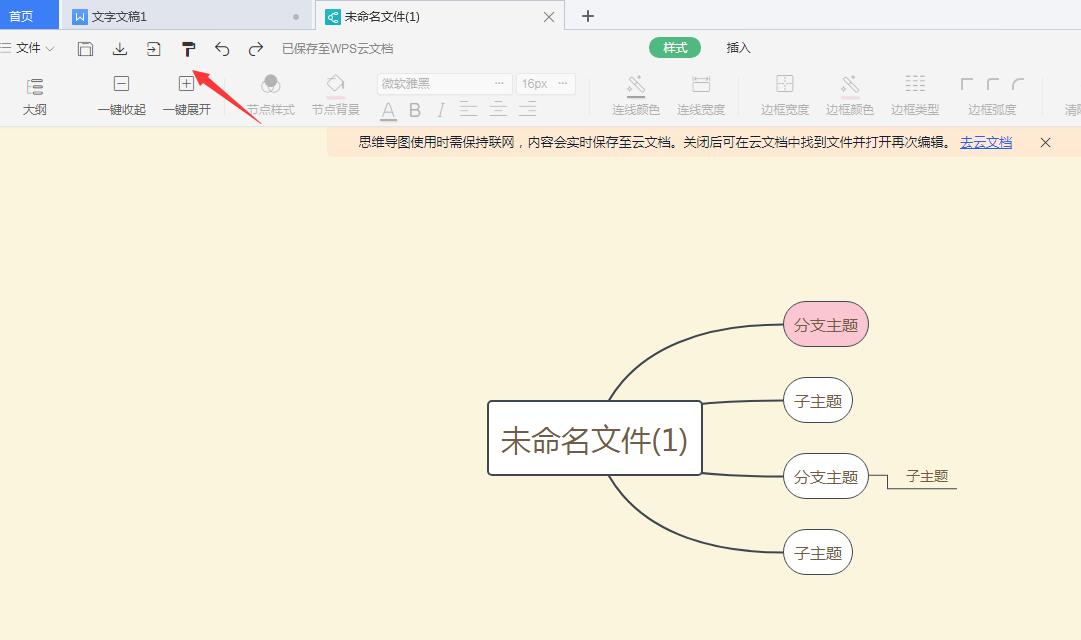Click the 样式 style button
Viewport: 1081px width, 640px height.
674,47
